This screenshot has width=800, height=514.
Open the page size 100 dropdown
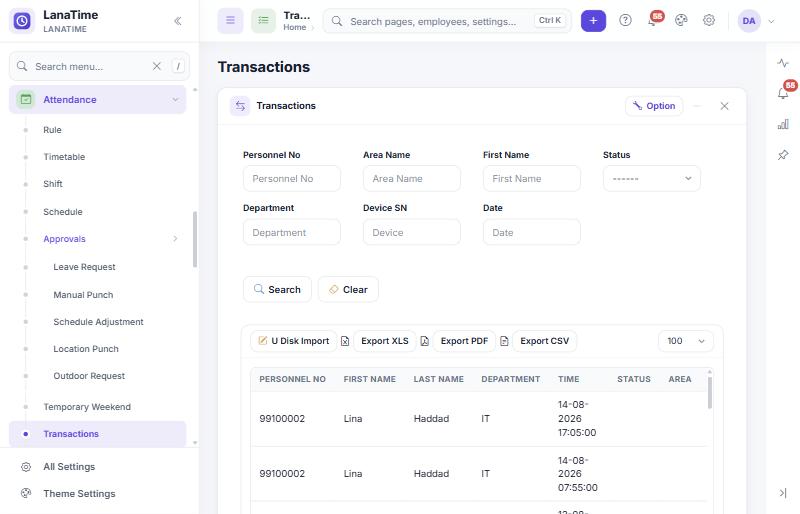686,341
